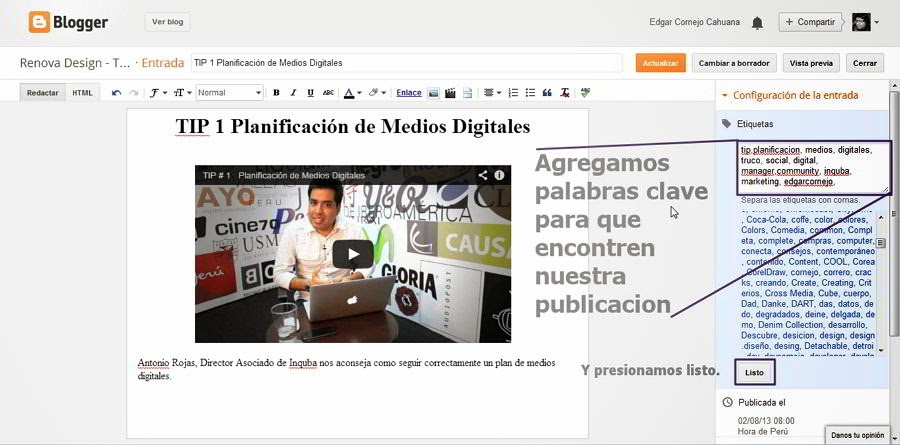
Task: Open the font family dropdown
Action: click(158, 92)
